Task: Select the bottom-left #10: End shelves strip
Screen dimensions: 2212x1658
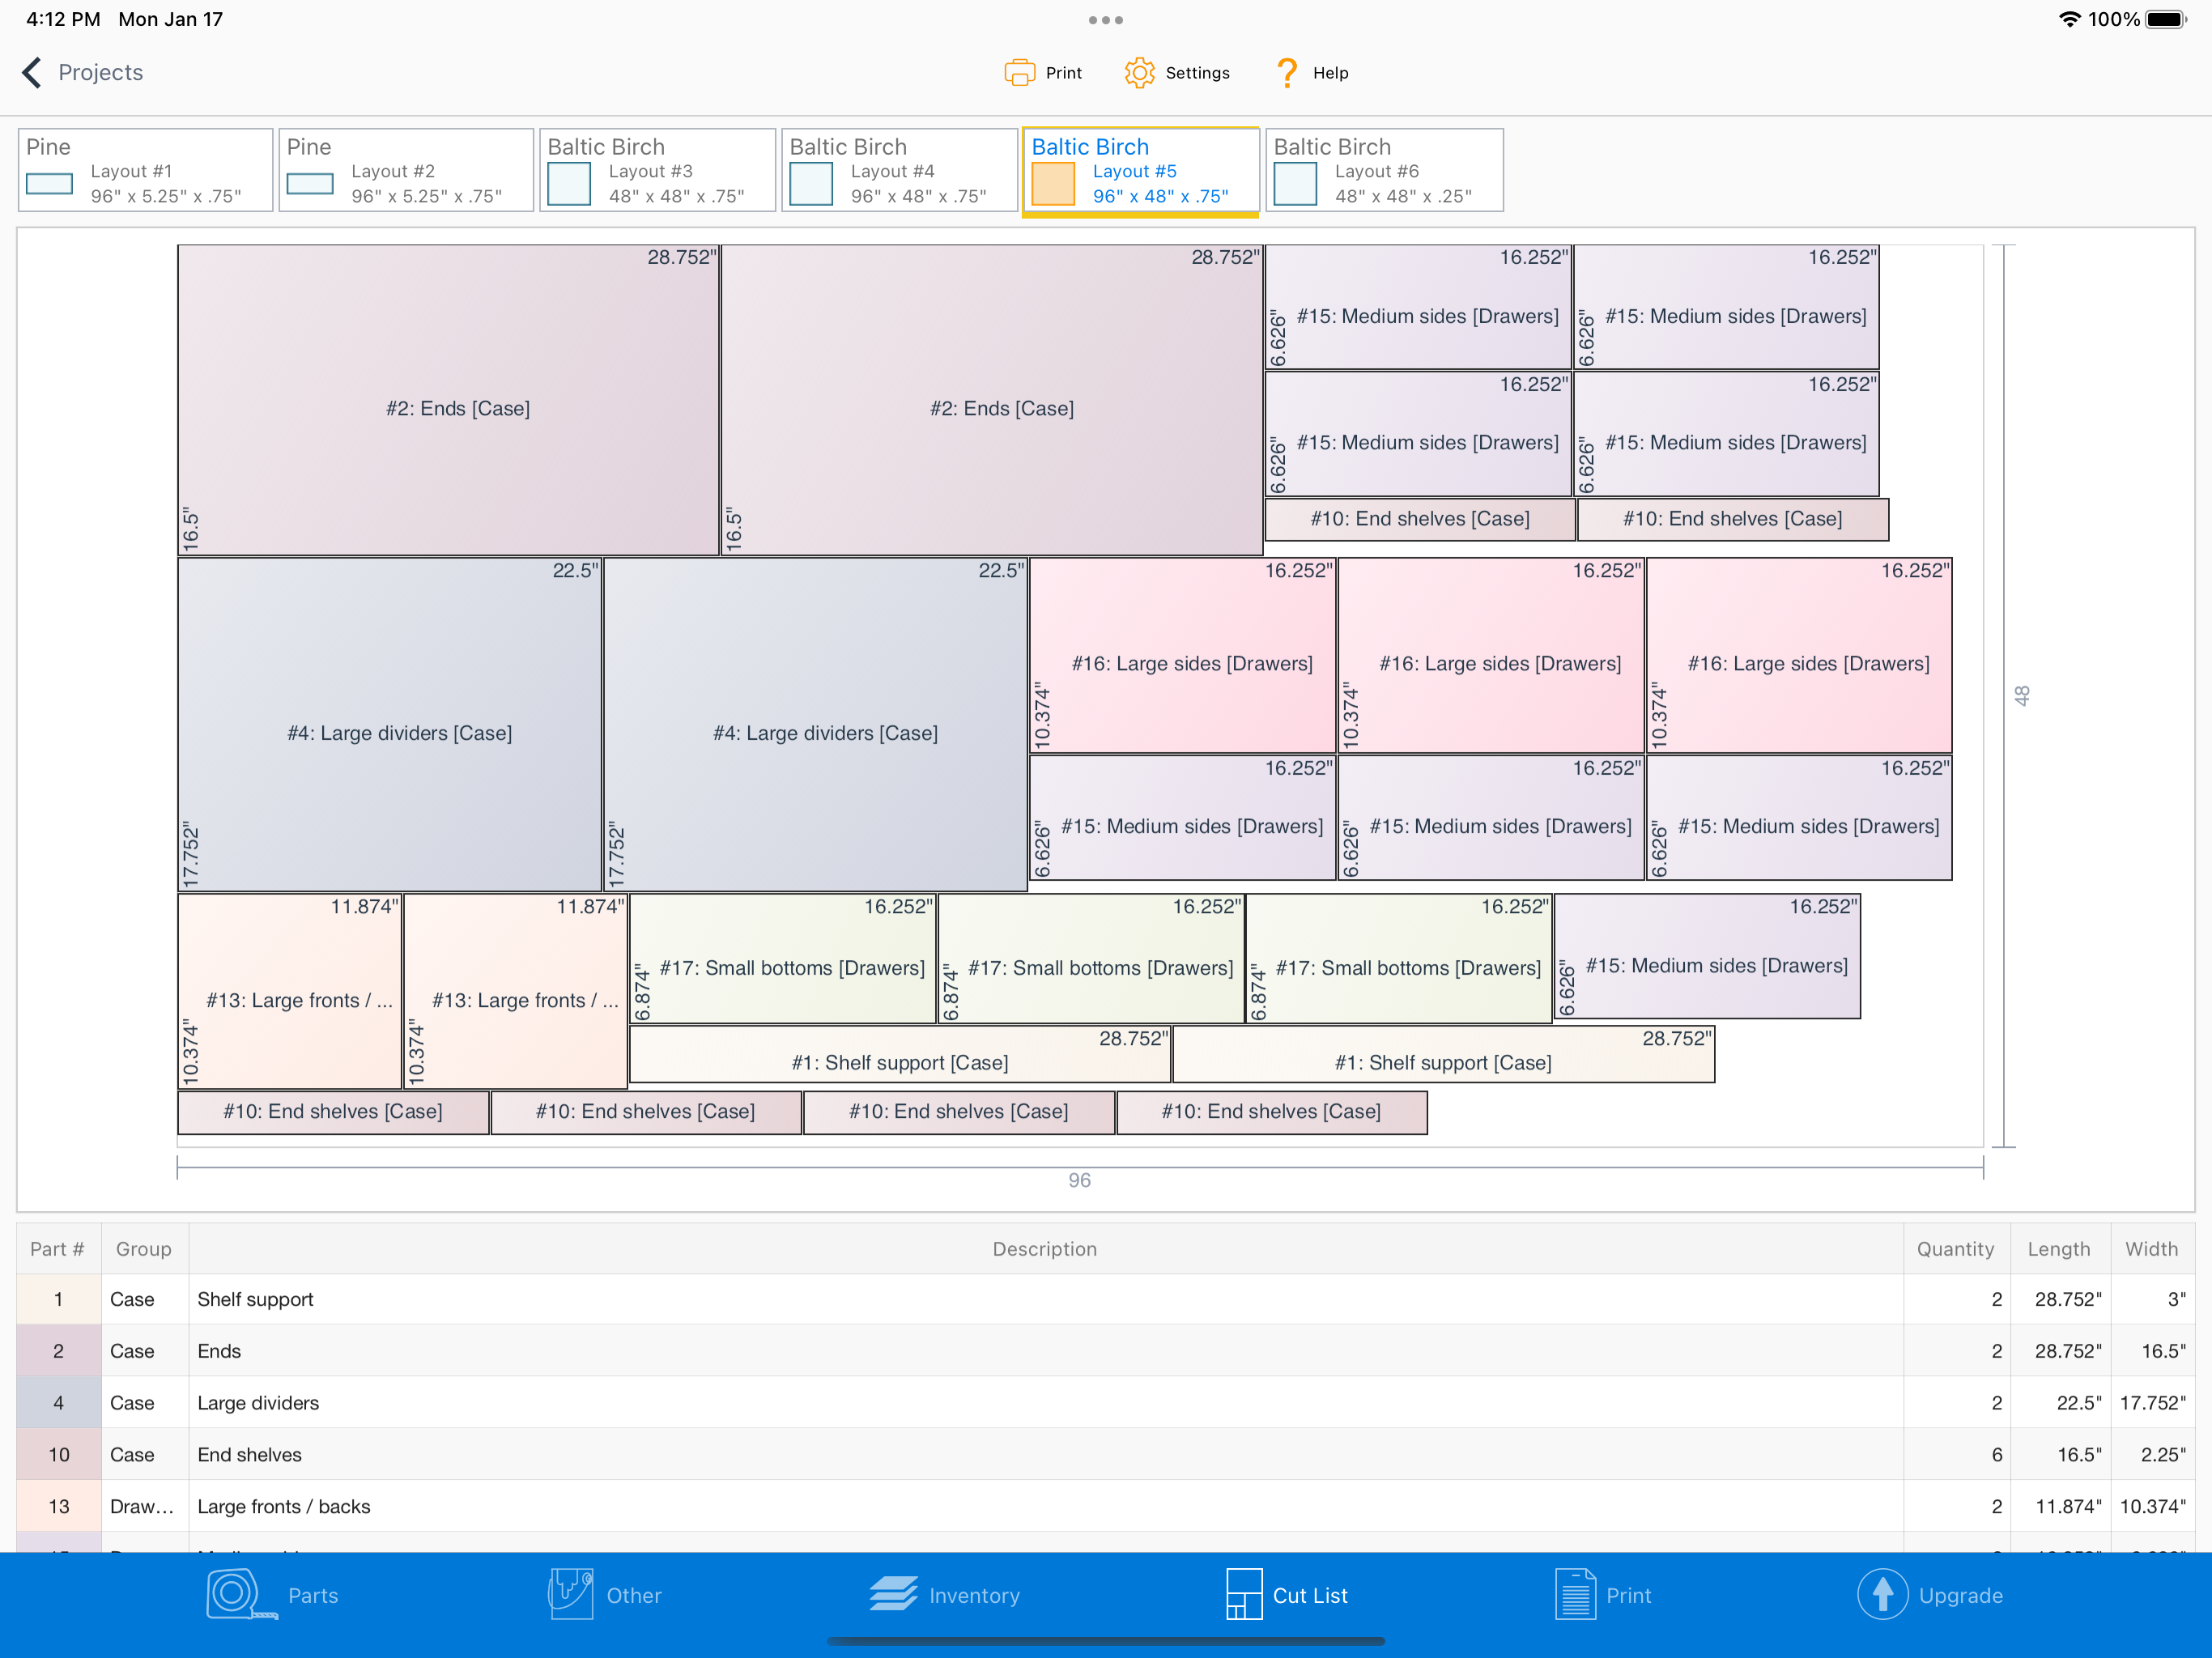Action: pos(333,1112)
